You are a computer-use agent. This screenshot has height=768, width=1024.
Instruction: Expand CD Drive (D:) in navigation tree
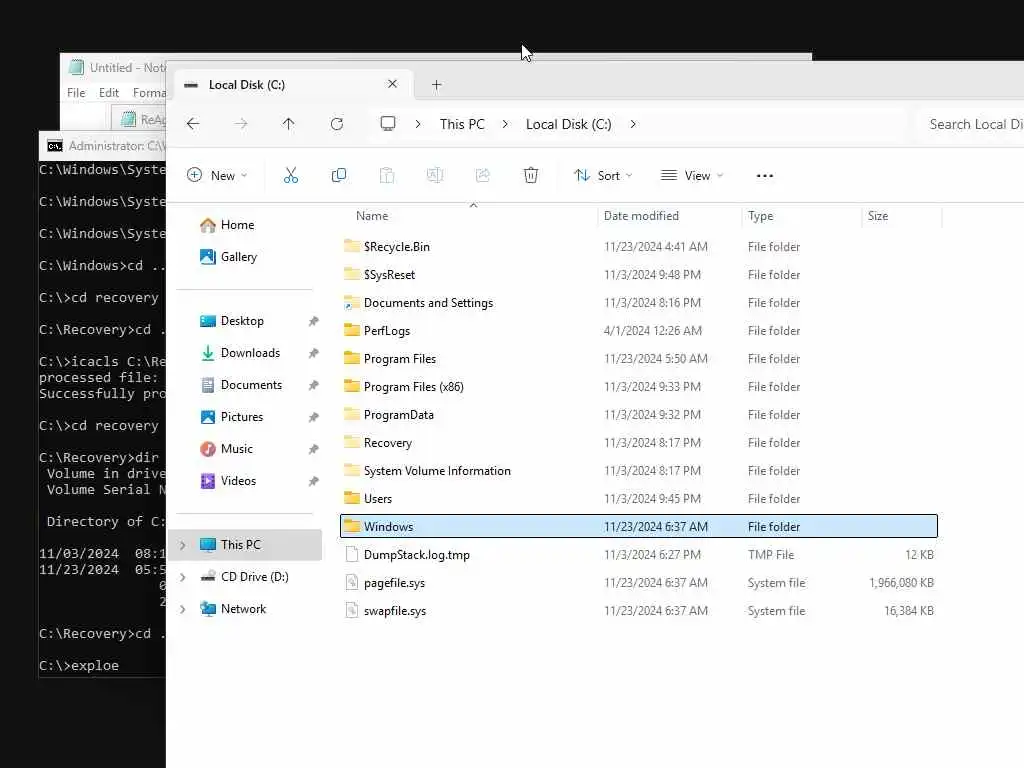pos(183,577)
